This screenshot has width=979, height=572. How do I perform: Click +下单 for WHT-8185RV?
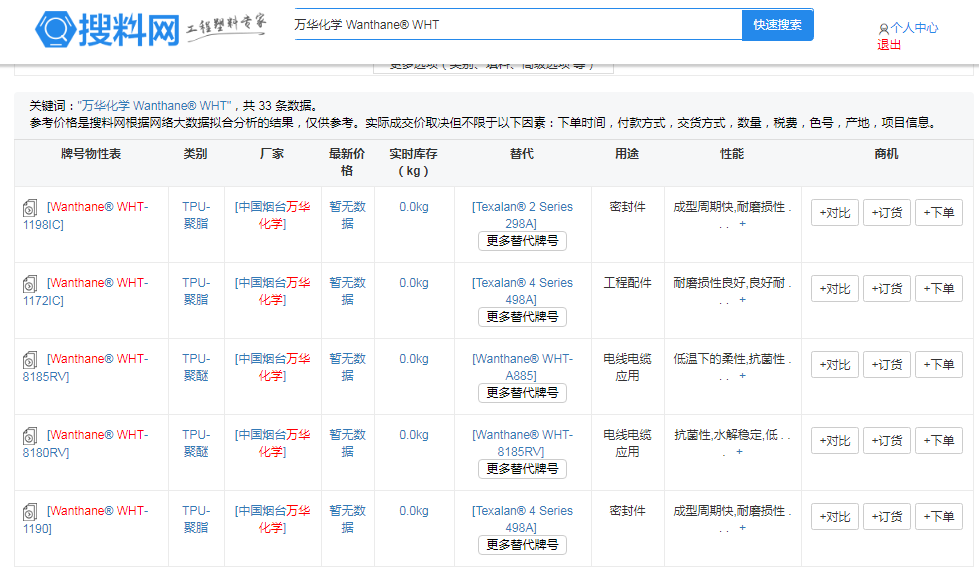point(938,365)
